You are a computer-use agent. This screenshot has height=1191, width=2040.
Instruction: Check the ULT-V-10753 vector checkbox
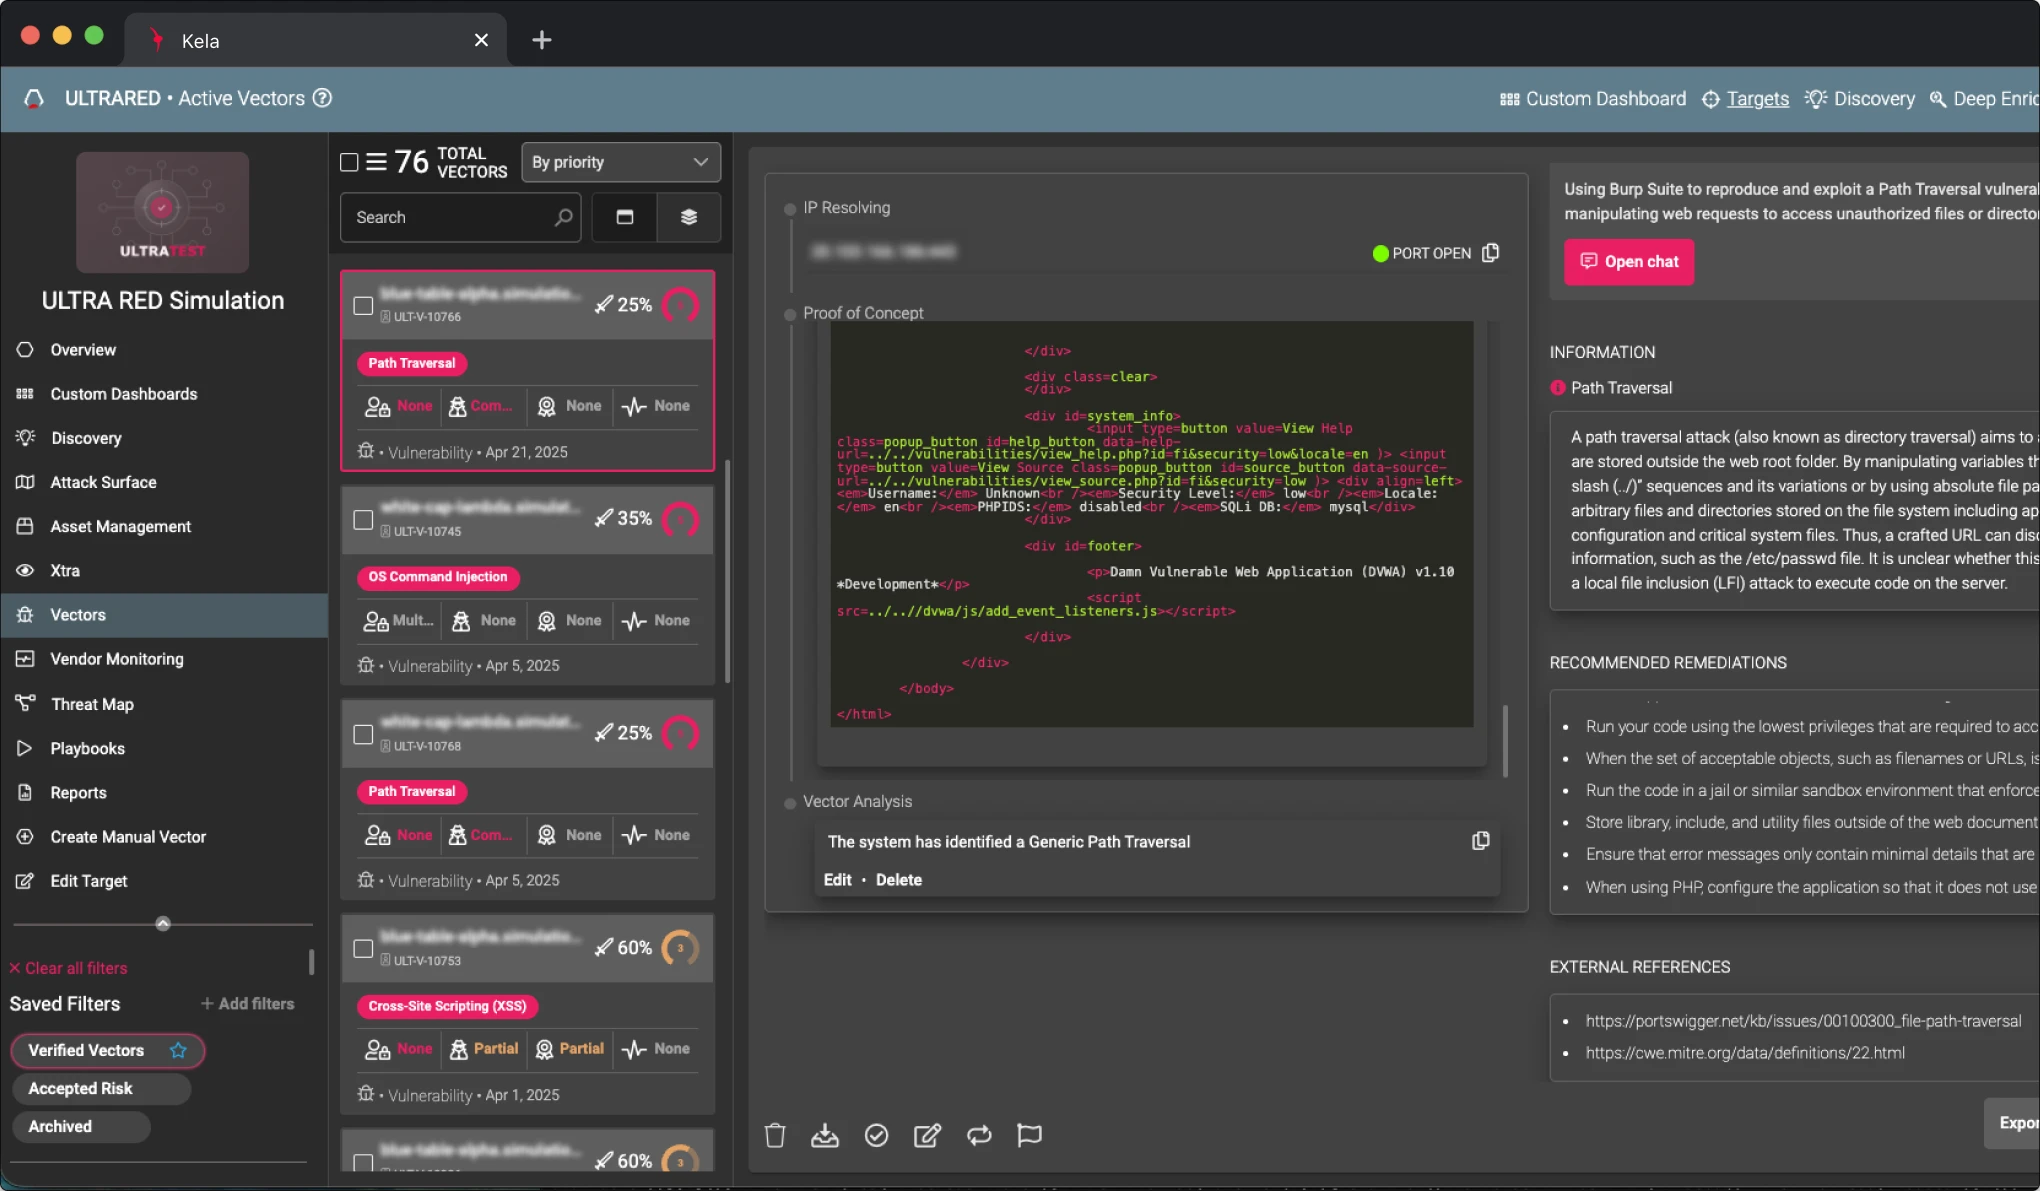(x=363, y=948)
